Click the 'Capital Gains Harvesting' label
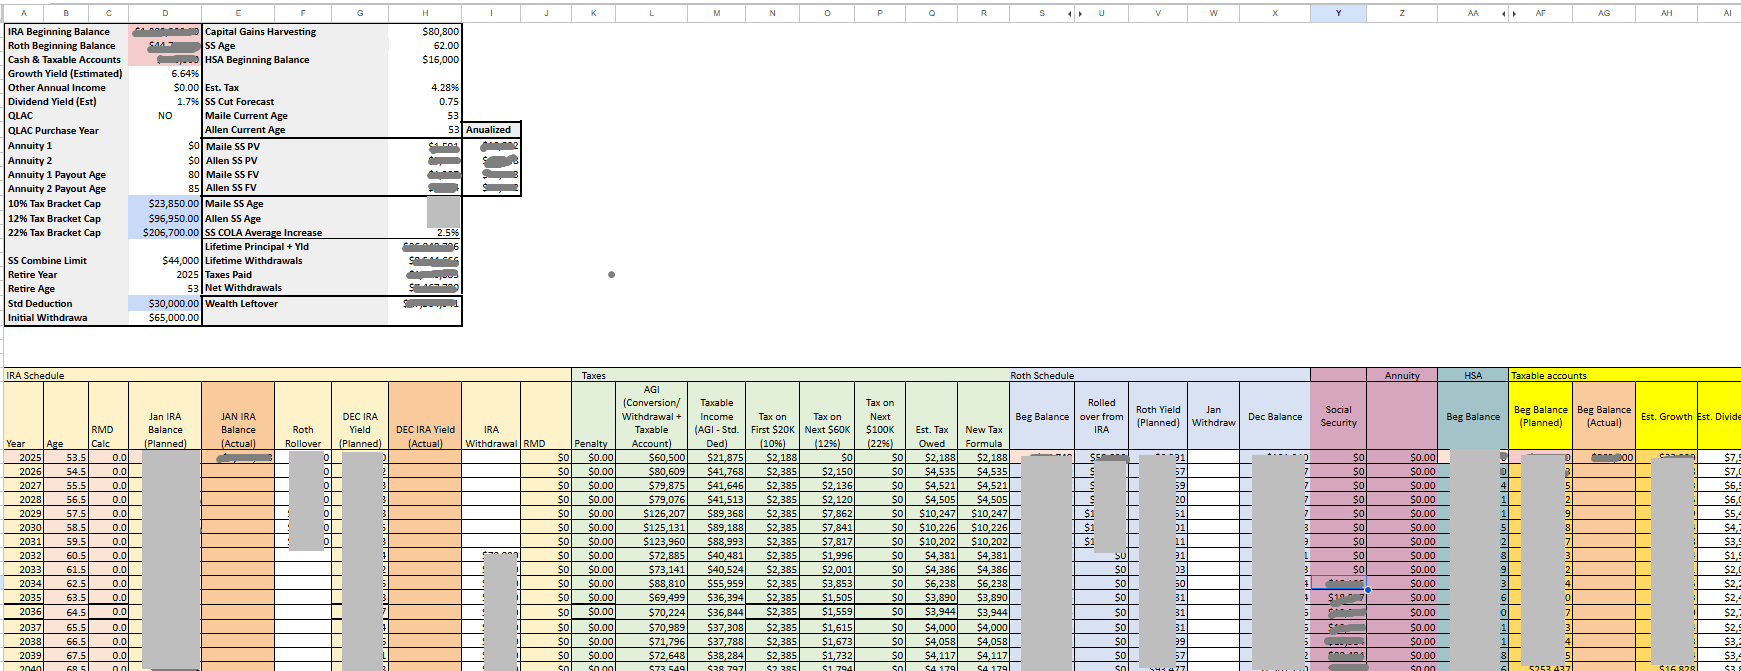1741x671 pixels. click(261, 32)
